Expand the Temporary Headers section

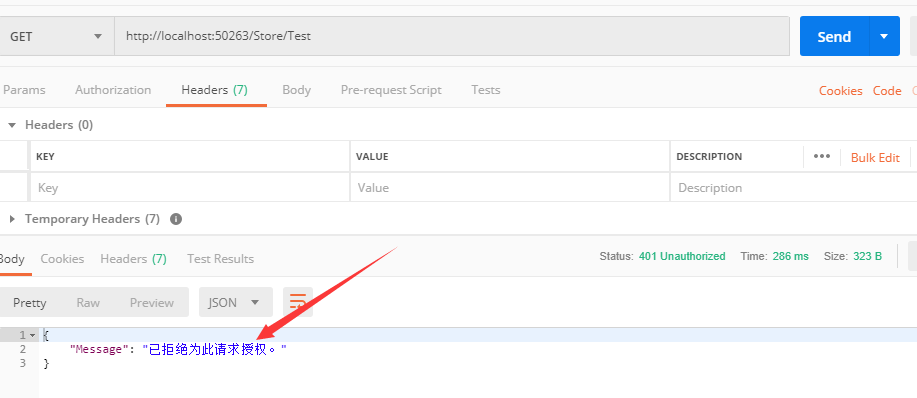[x=12, y=219]
